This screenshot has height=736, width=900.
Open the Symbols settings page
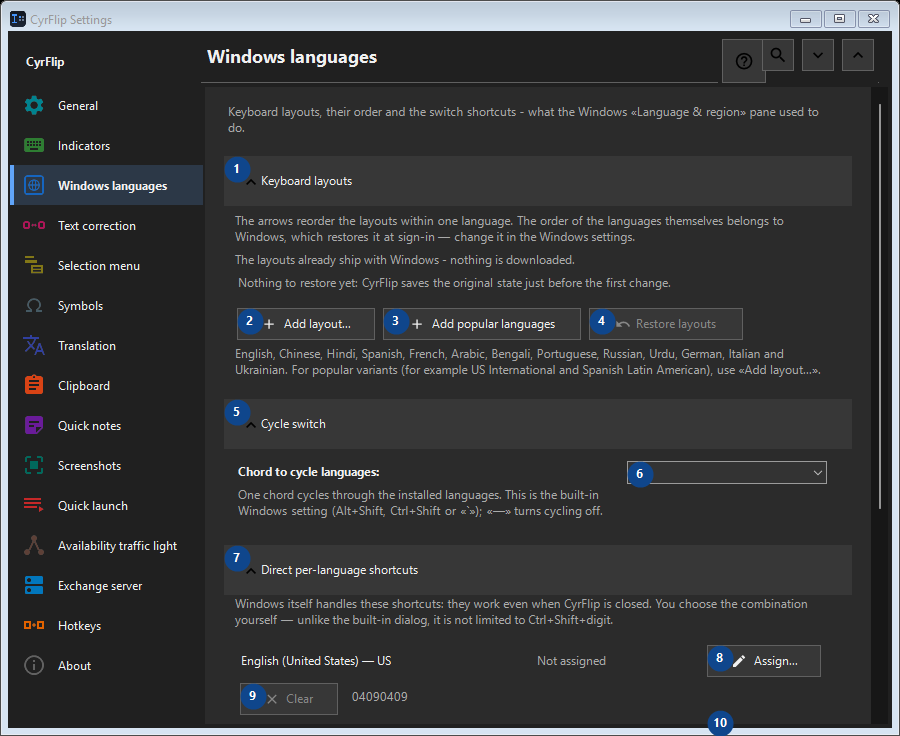click(107, 305)
